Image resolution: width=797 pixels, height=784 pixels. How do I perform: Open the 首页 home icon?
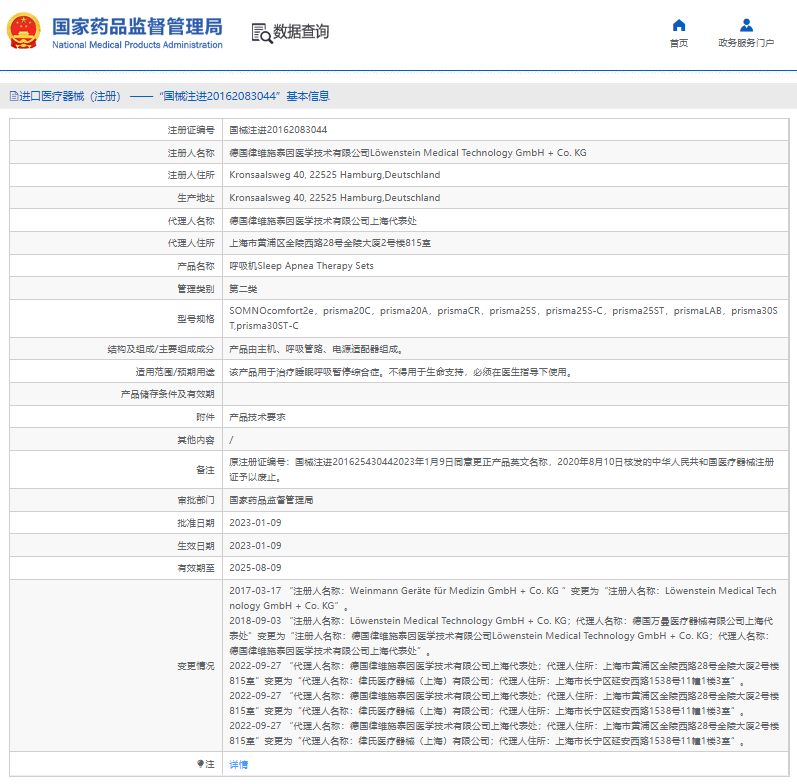pyautogui.click(x=679, y=25)
